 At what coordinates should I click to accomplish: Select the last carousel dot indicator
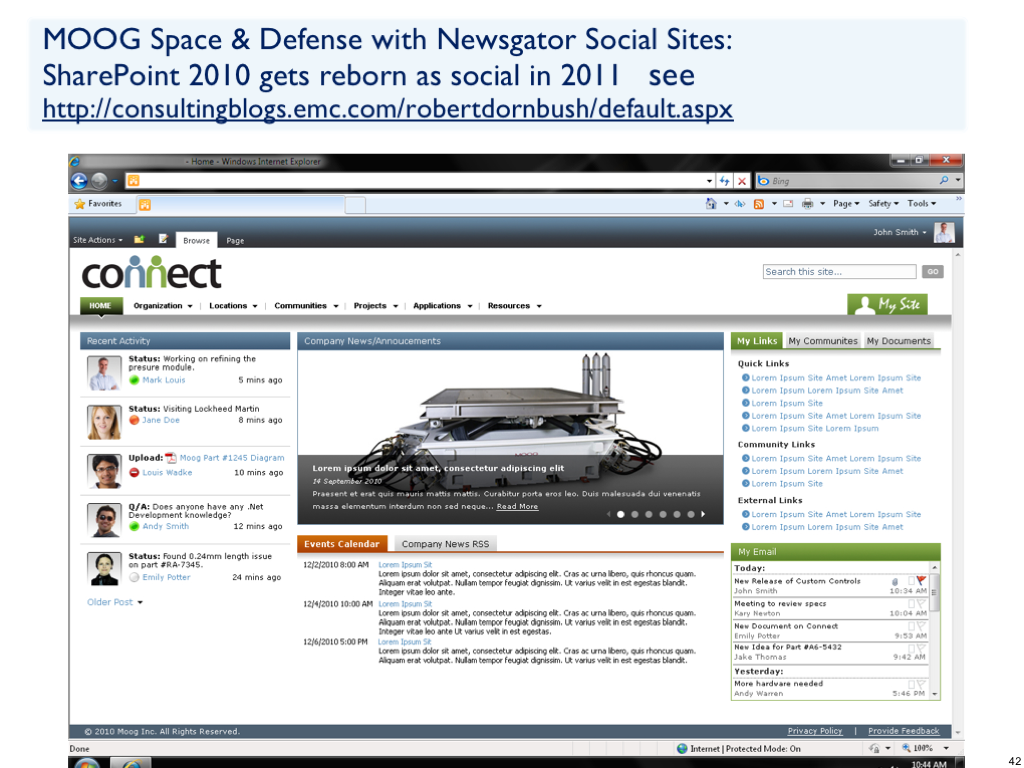click(691, 515)
